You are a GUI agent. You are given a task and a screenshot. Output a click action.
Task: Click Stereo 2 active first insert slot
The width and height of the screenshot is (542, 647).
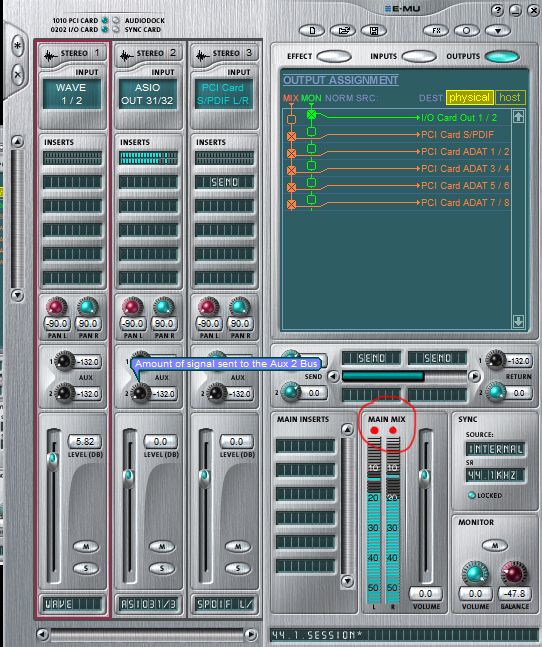(148, 158)
